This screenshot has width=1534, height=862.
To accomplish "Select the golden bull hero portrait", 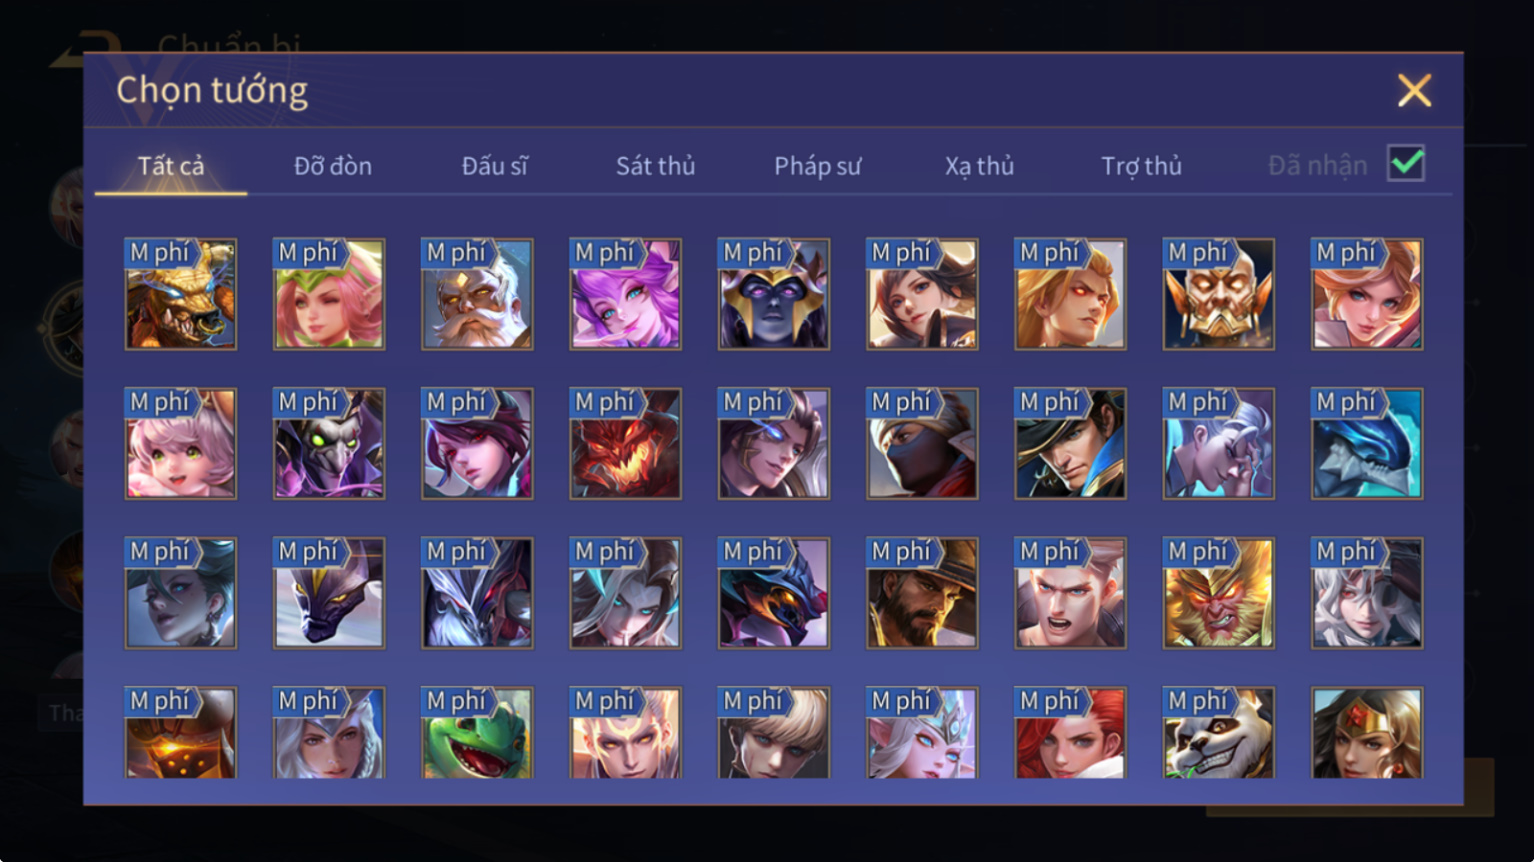I will [x=181, y=294].
